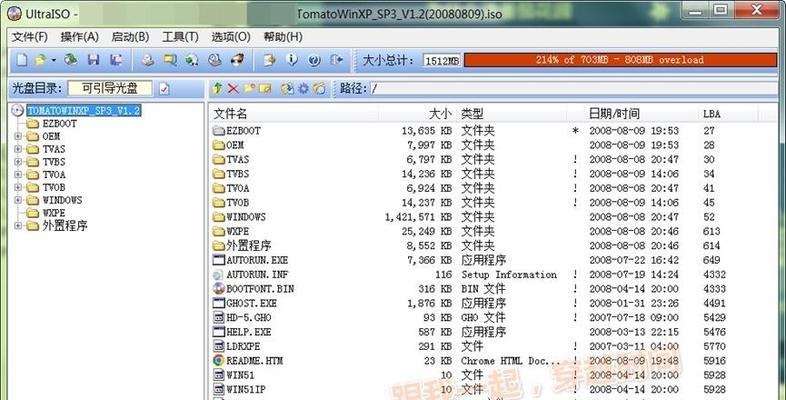Sort by the 类型 column header

tap(511, 114)
